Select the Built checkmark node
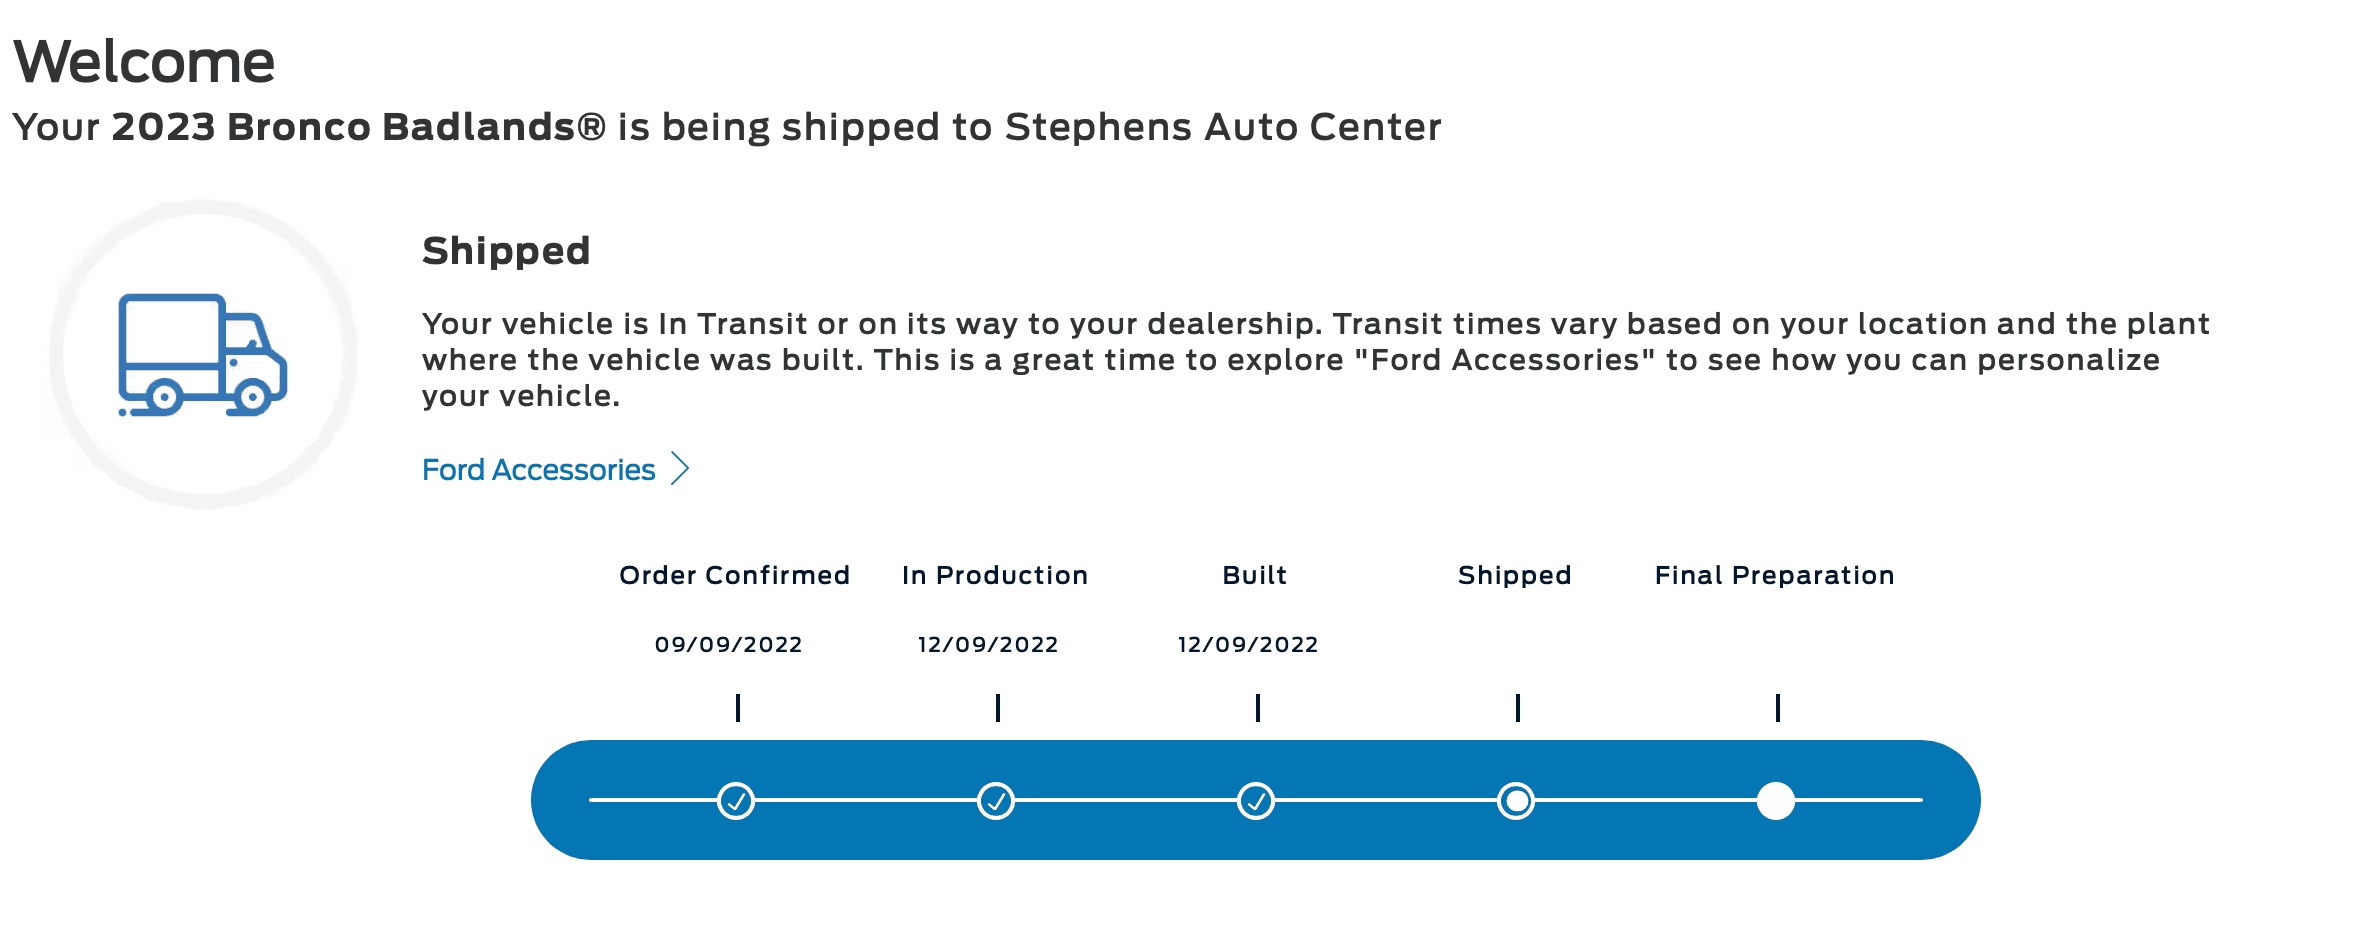Image resolution: width=2380 pixels, height=938 pixels. point(1256,801)
